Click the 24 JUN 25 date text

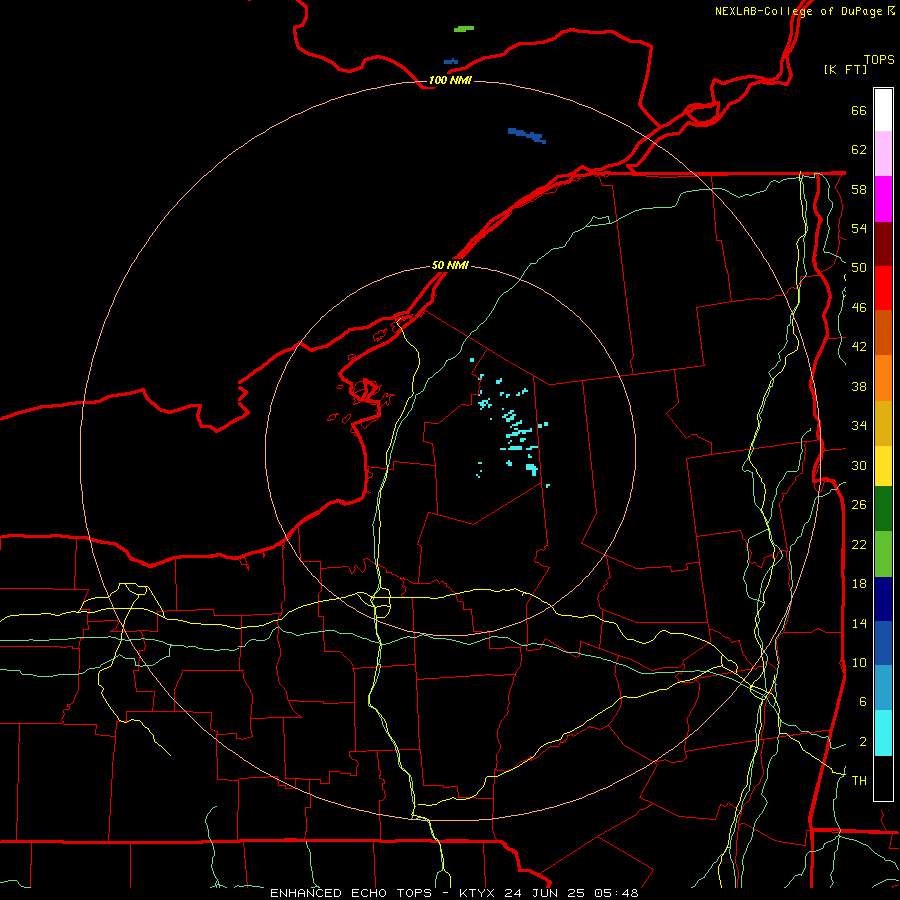(x=544, y=893)
